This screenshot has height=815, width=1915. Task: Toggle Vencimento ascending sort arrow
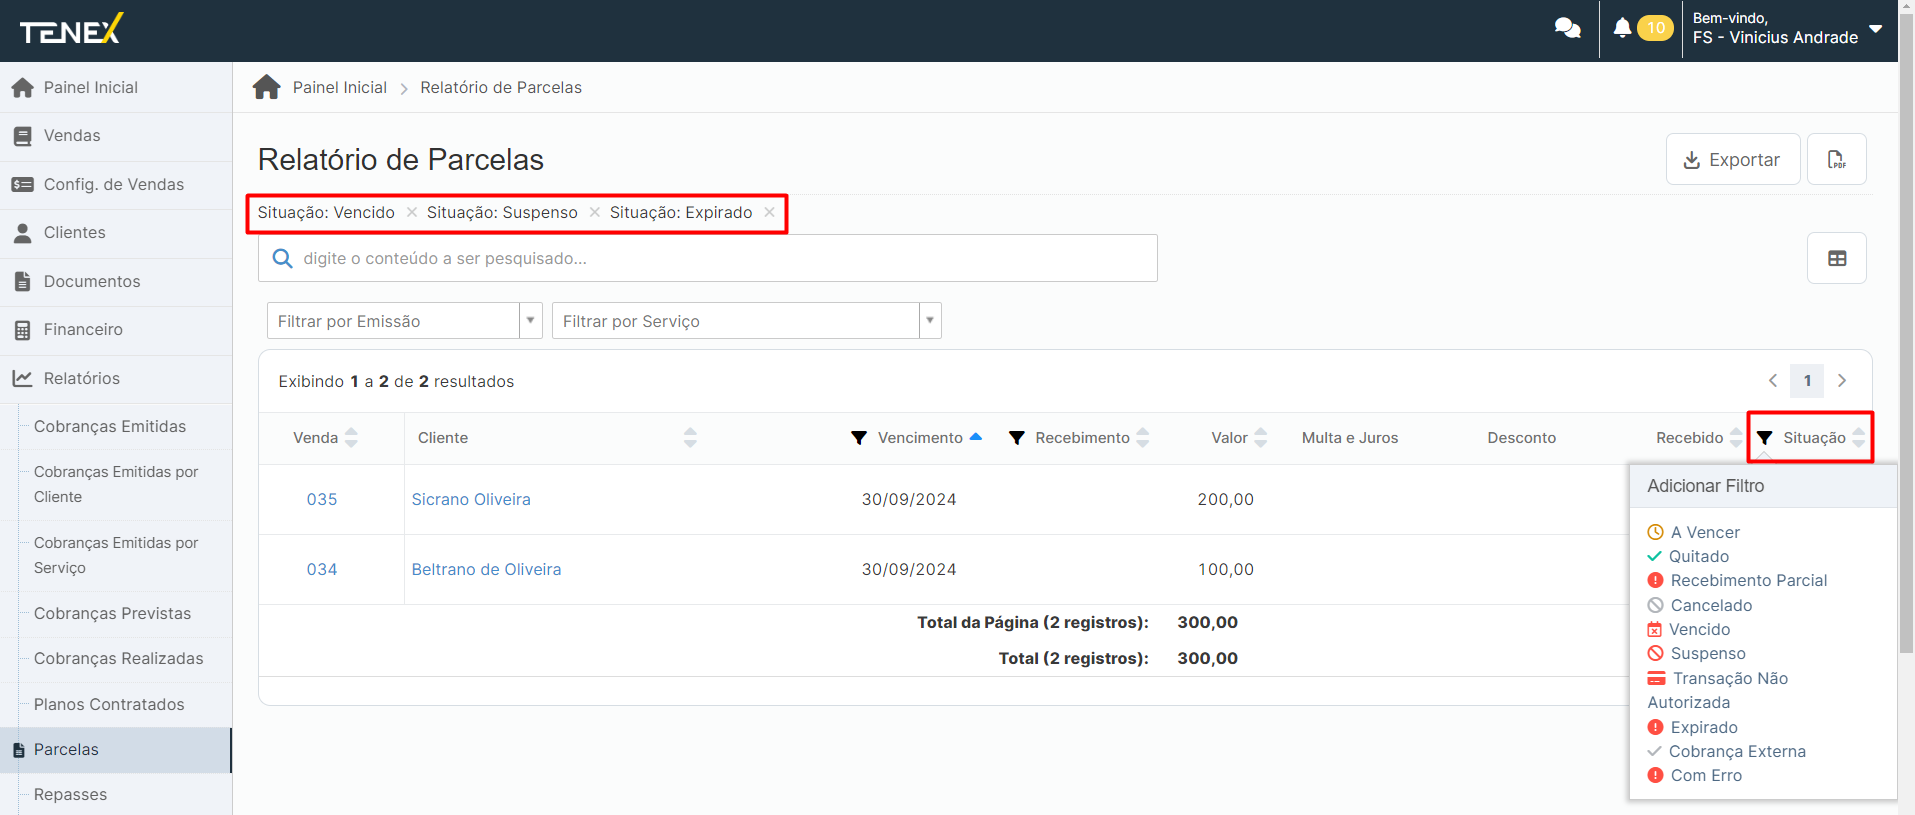pos(976,437)
